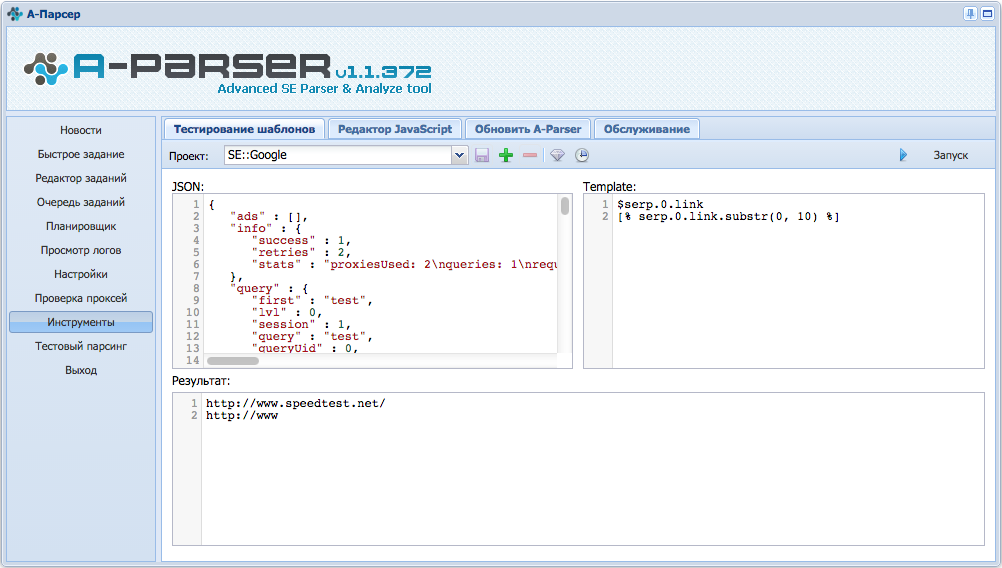Click the maximize window icon in title bar
Image resolution: width=1002 pixels, height=568 pixels.
[987, 13]
